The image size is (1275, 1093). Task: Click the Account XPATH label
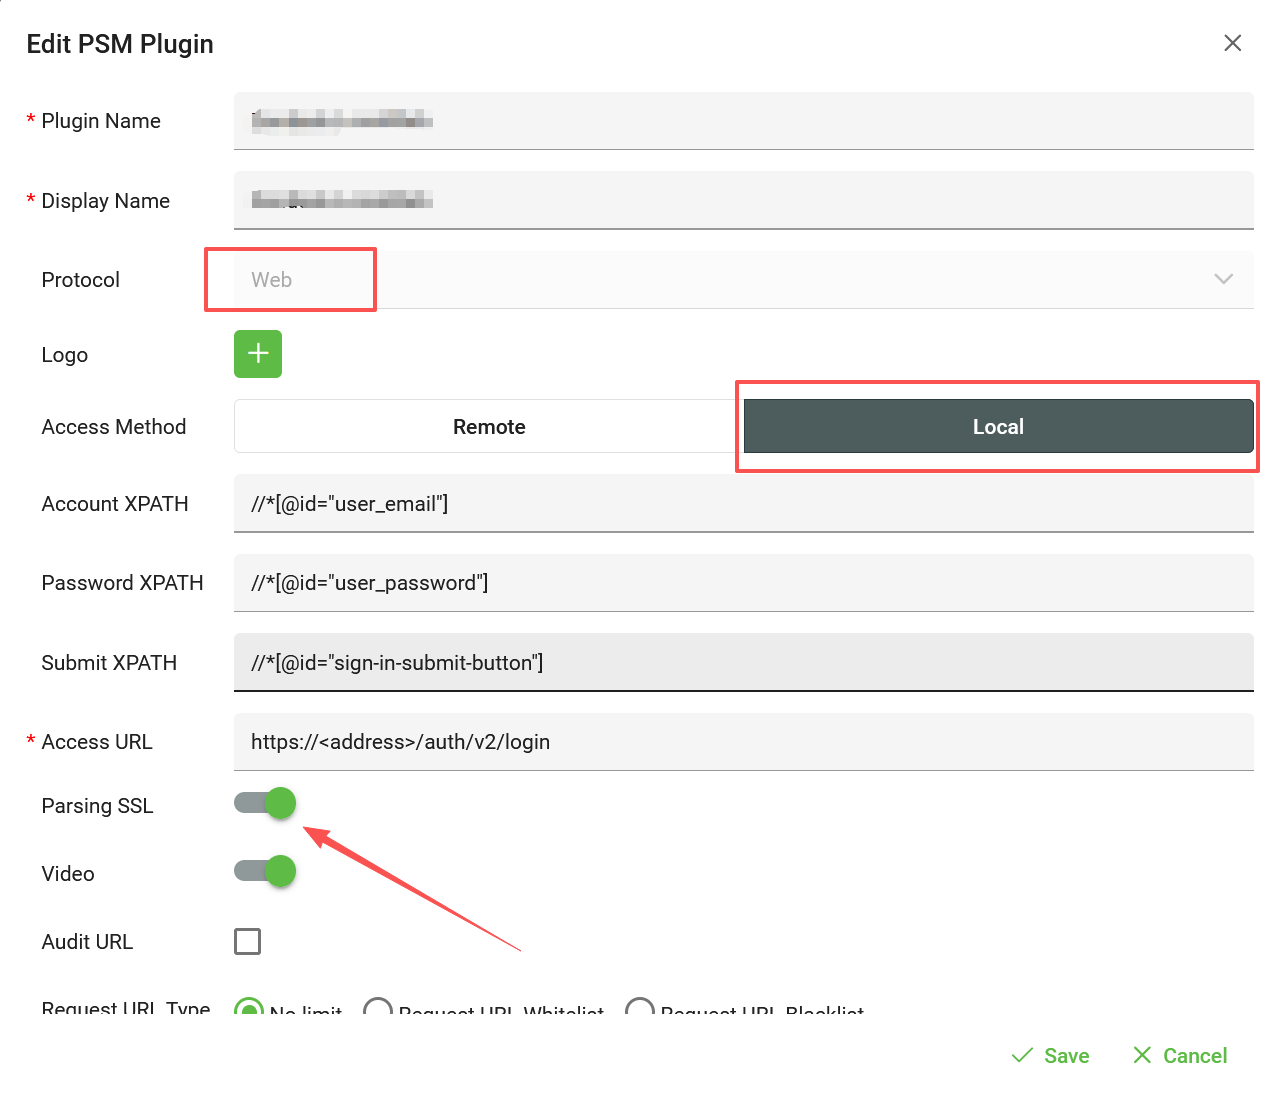115,504
